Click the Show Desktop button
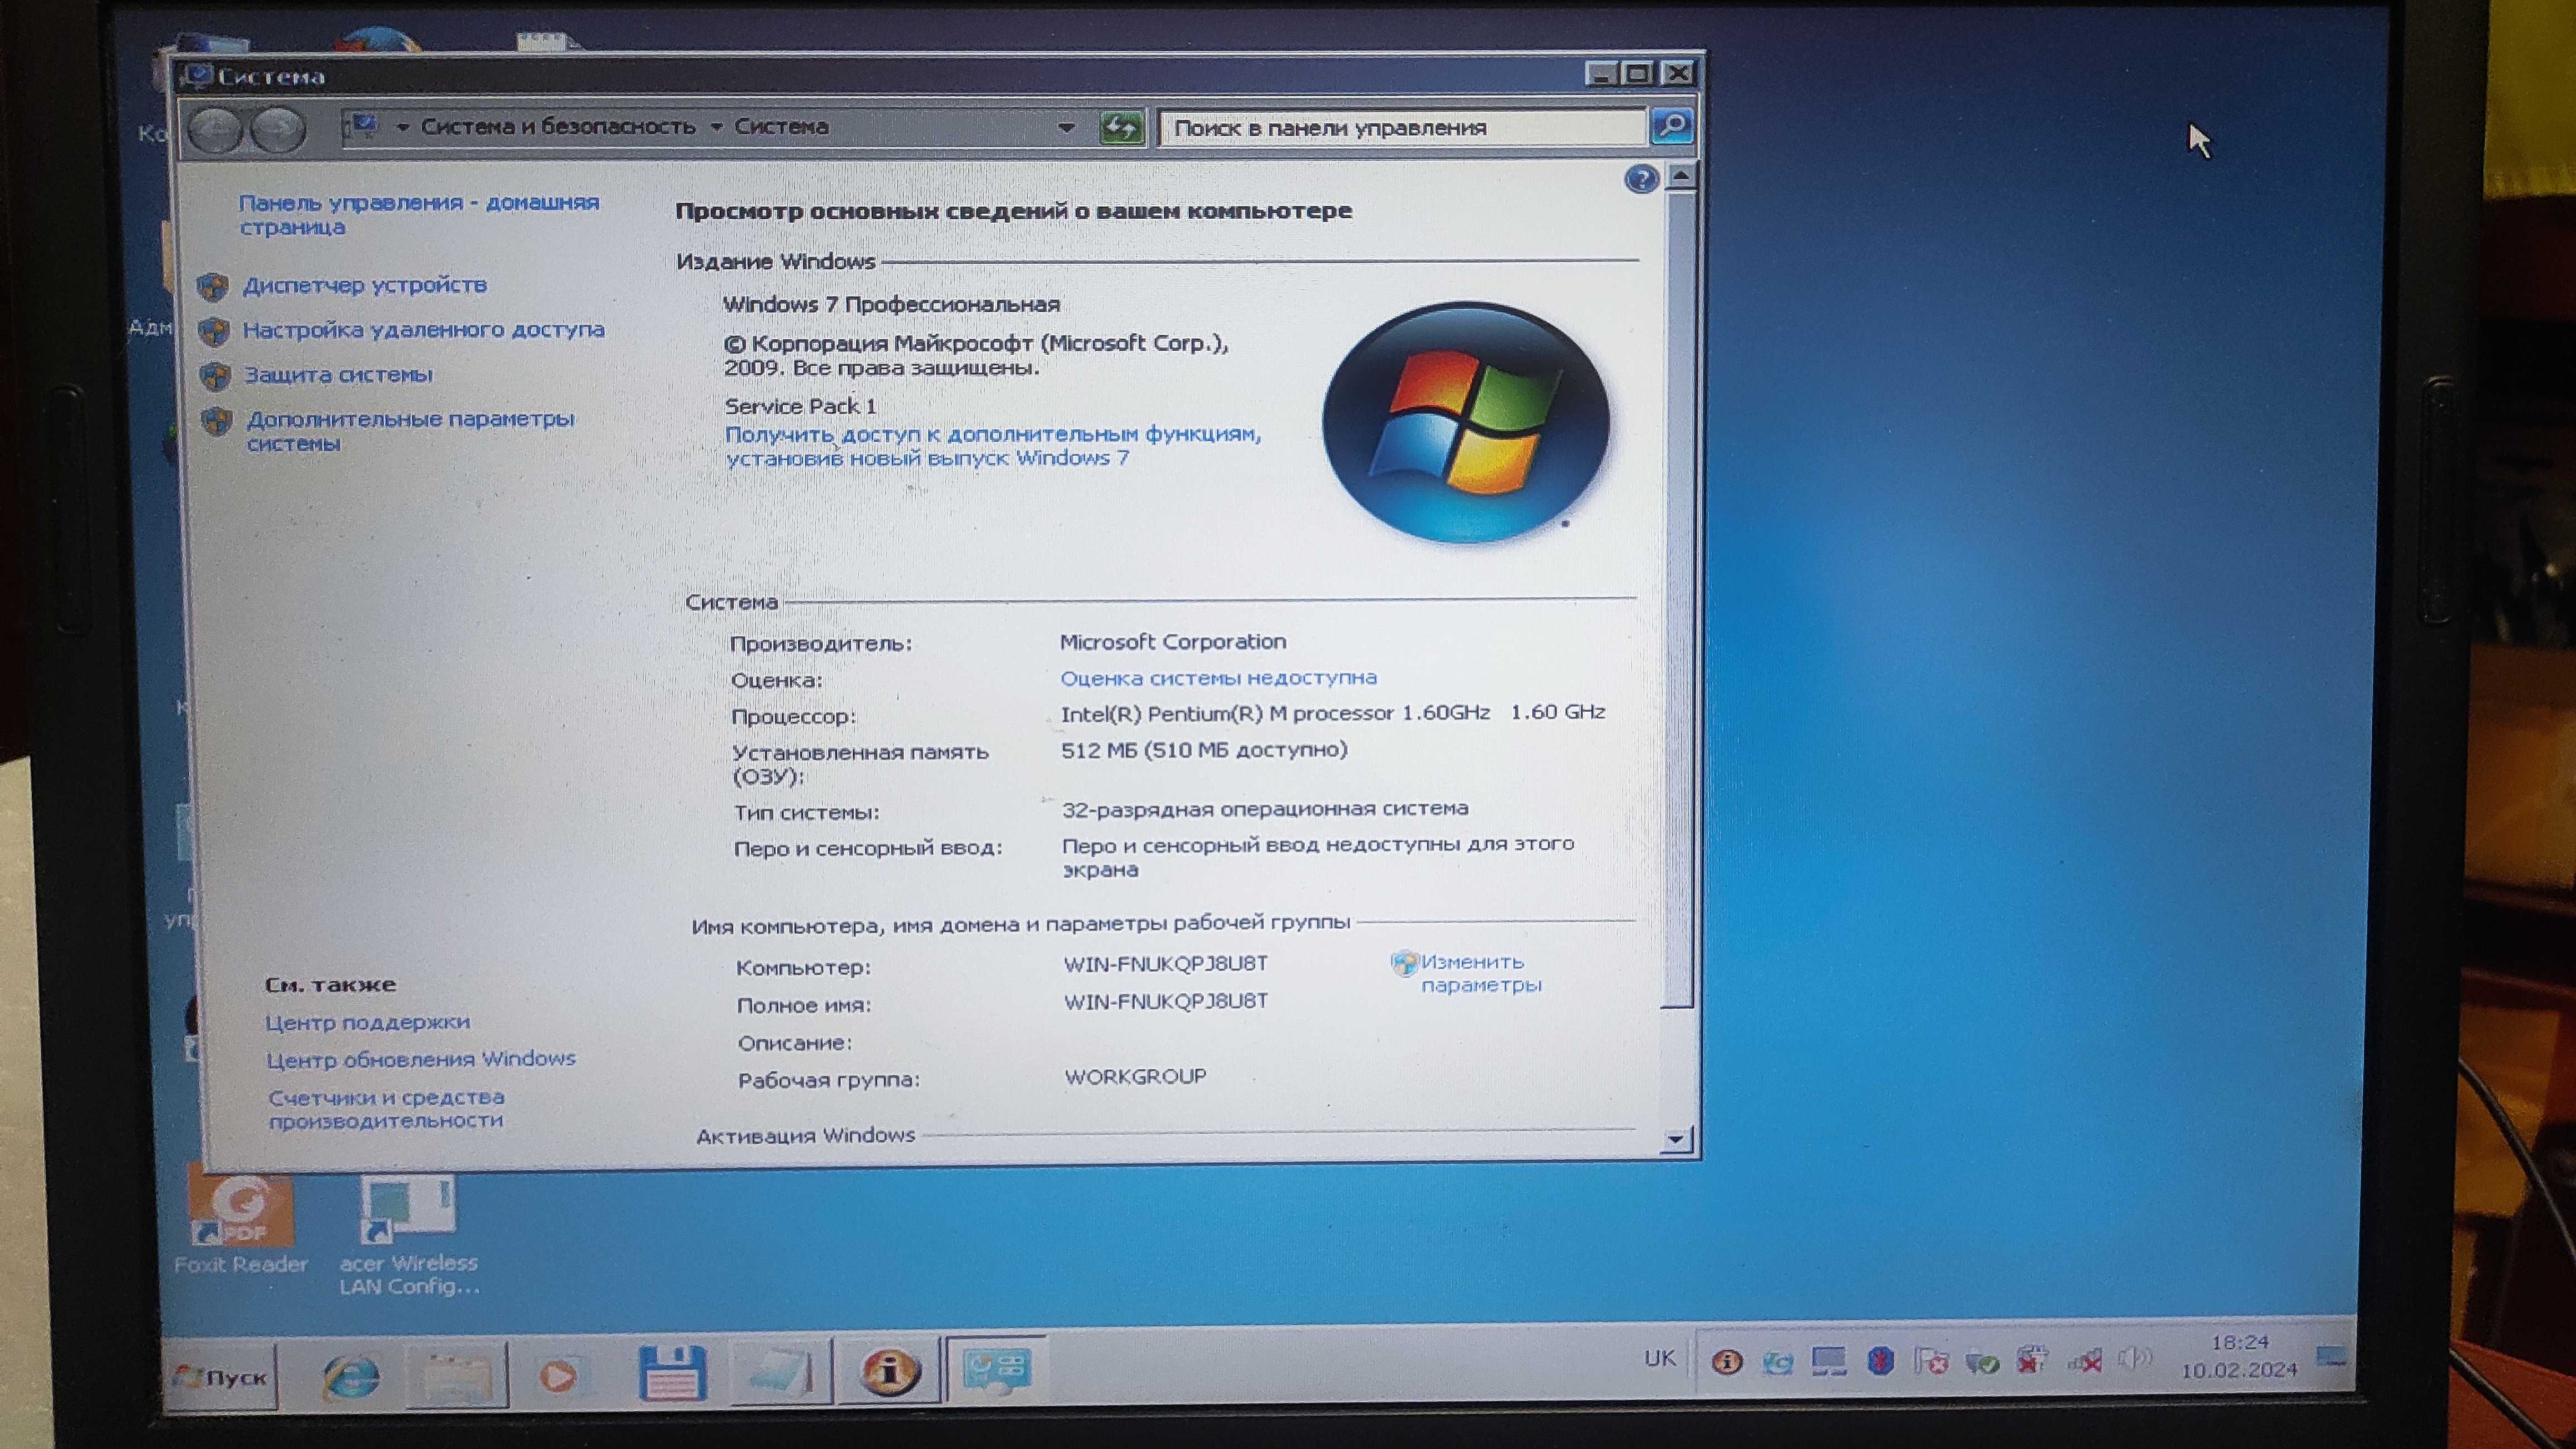 click(x=2331, y=1357)
